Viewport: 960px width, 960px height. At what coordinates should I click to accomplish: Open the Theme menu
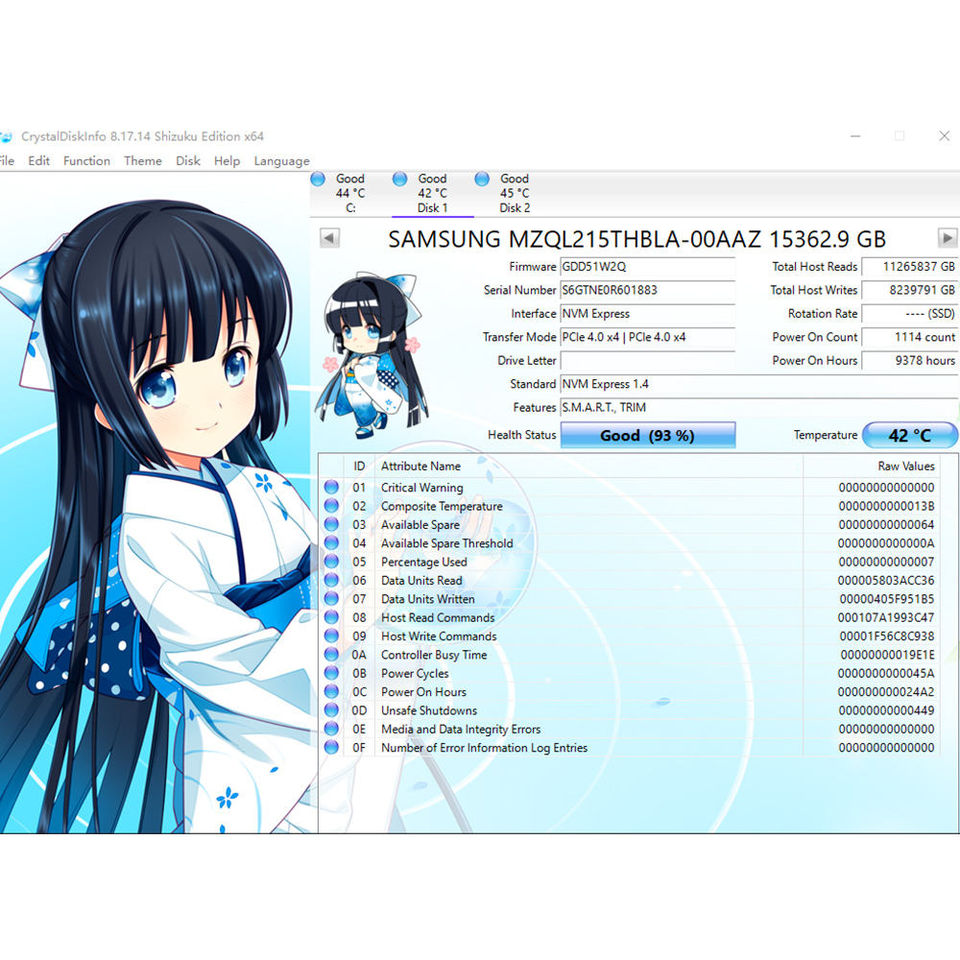(143, 161)
